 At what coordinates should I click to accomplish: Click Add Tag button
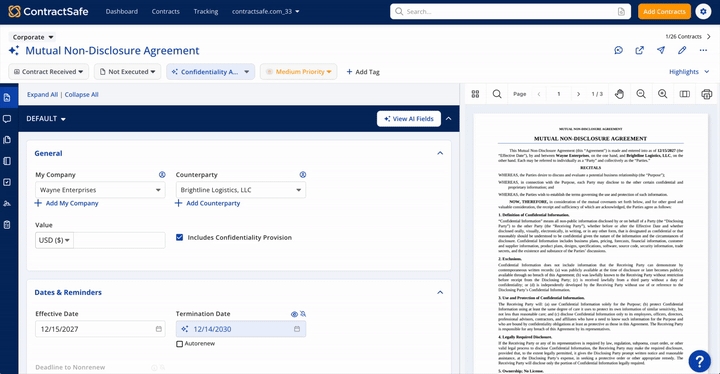363,72
